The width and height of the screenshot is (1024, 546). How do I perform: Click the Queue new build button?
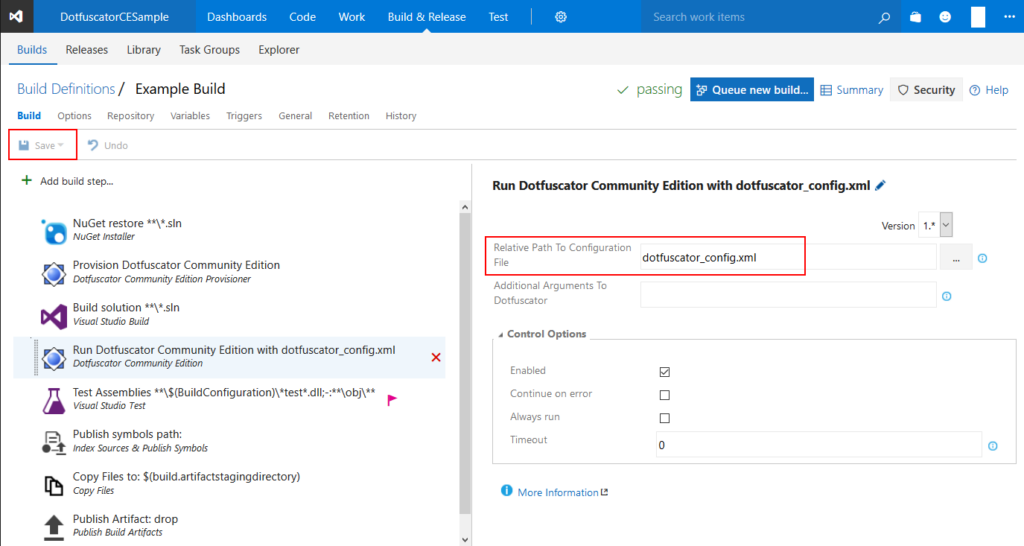pos(752,89)
